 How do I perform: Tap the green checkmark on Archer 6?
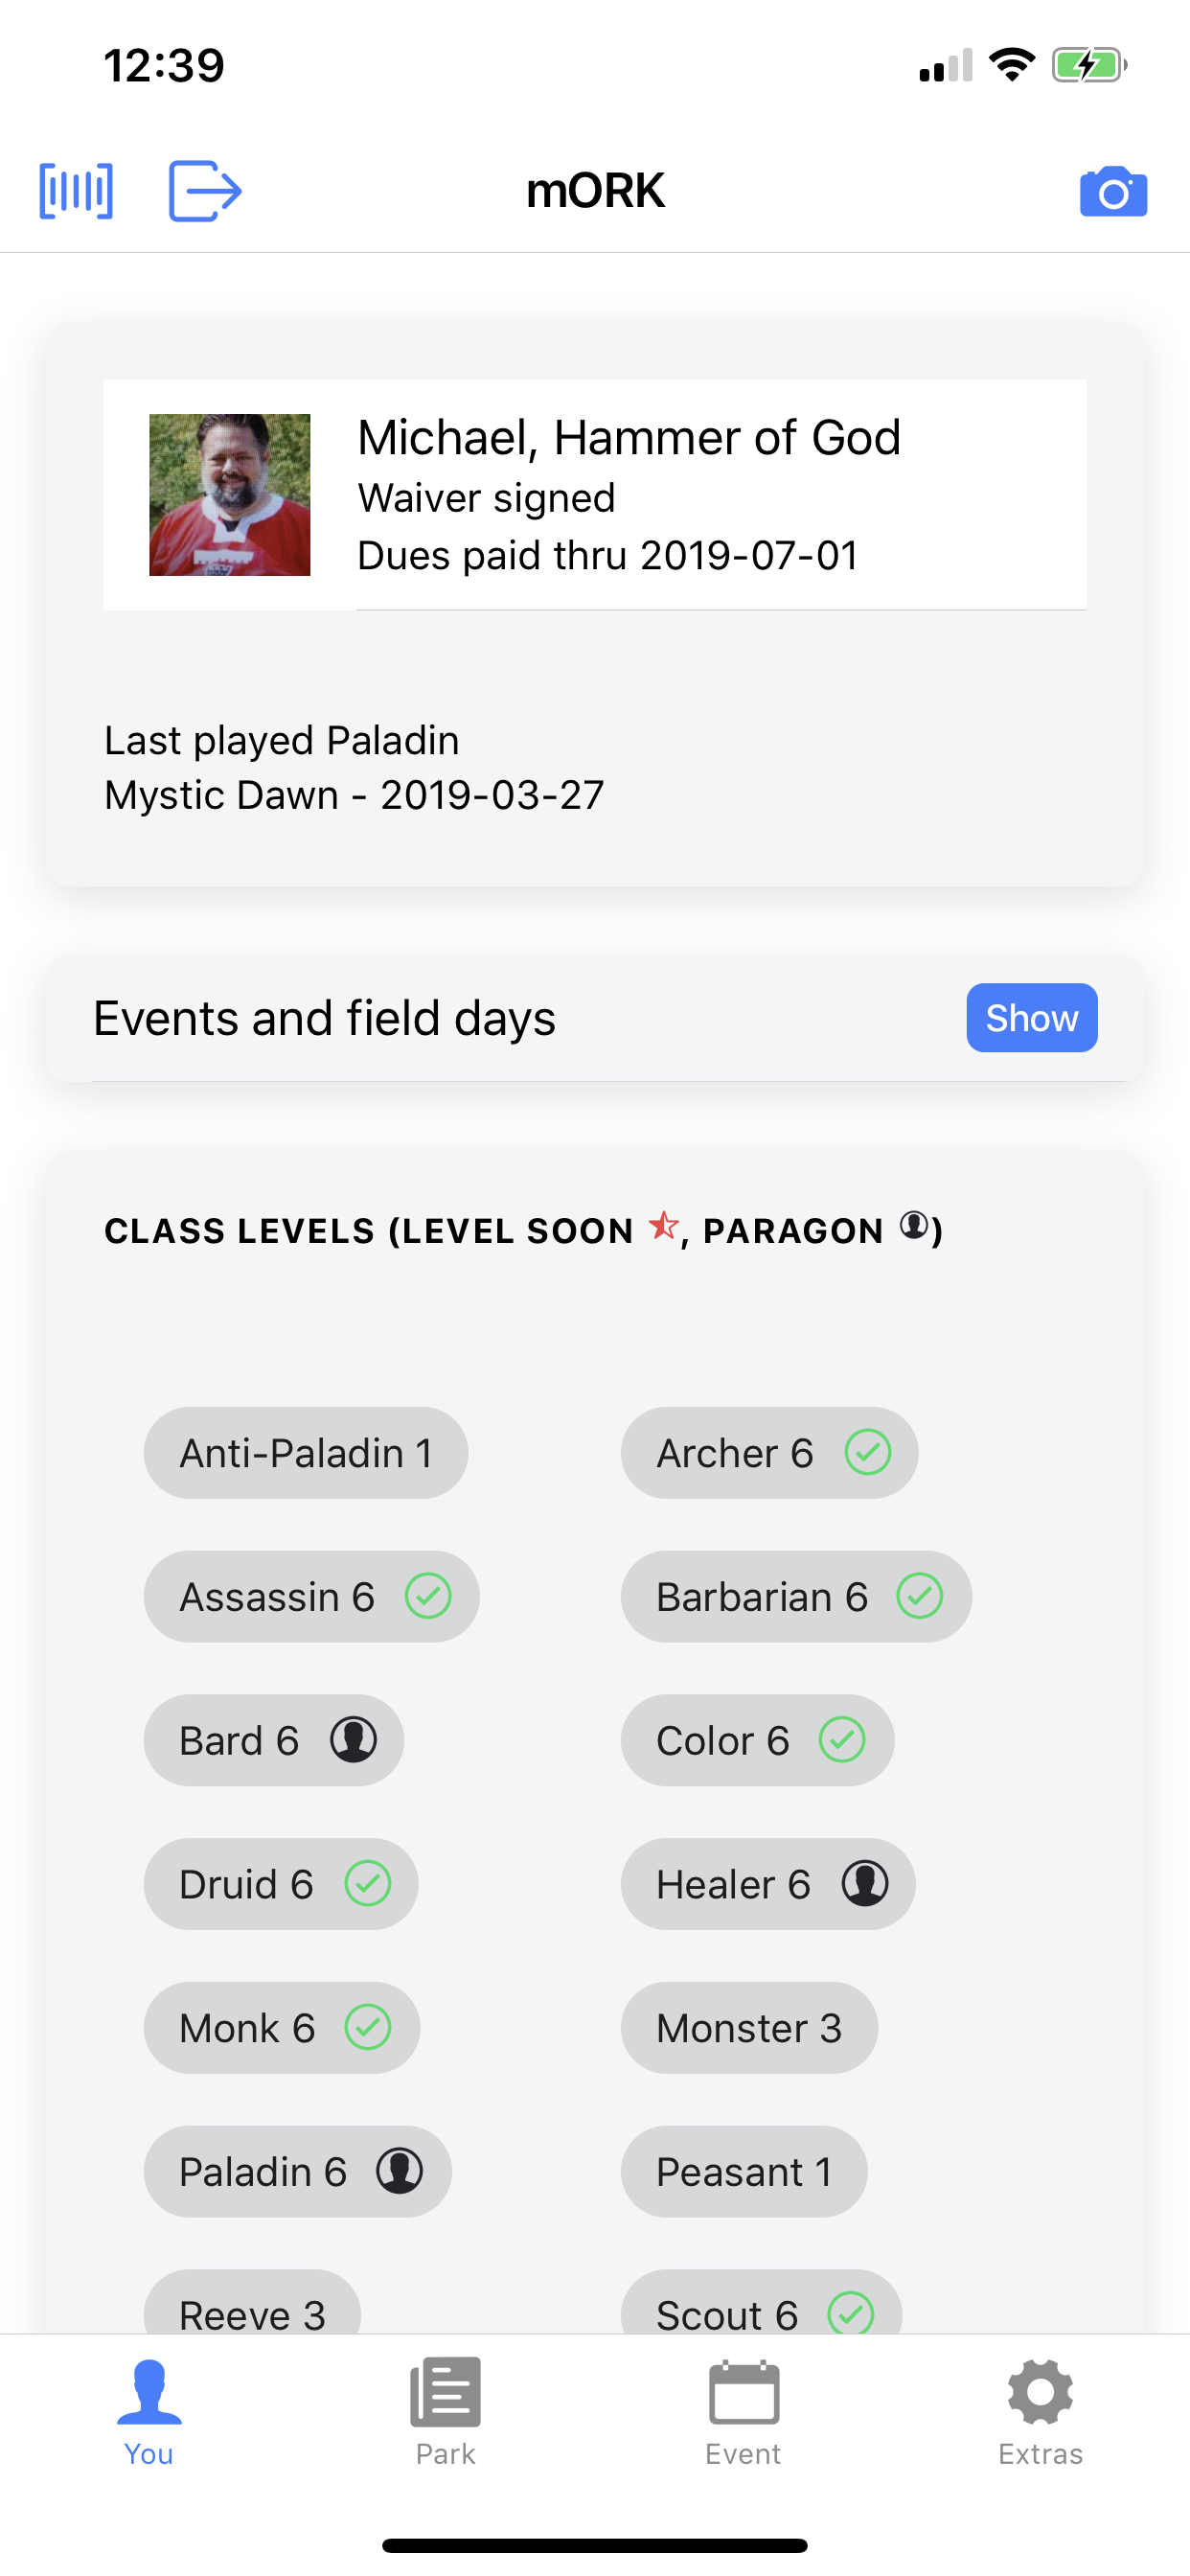(x=868, y=1452)
